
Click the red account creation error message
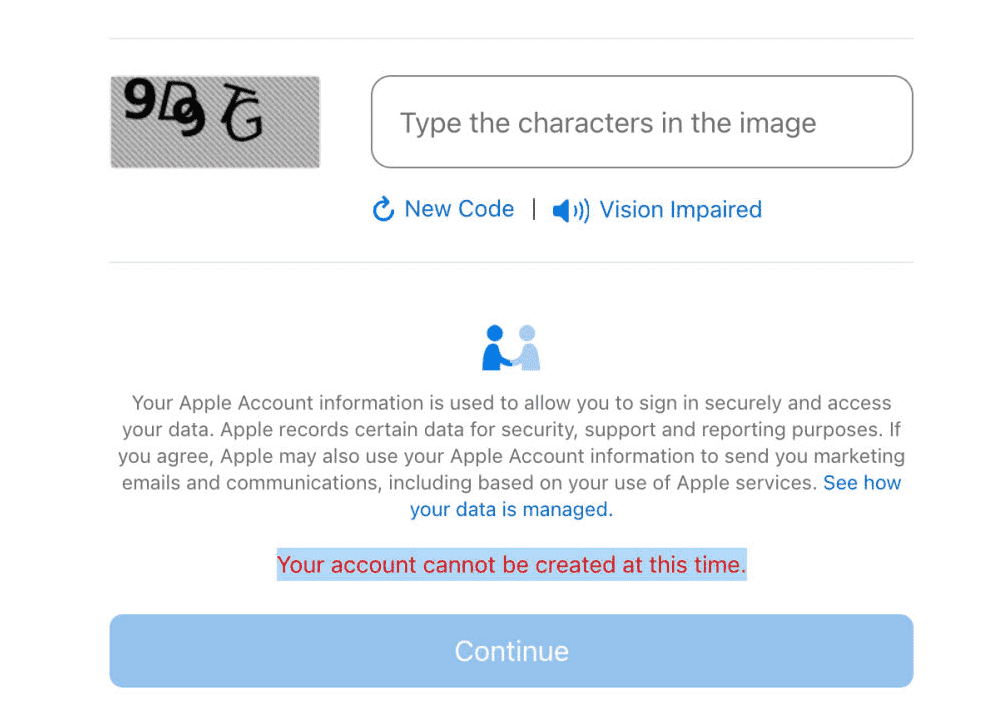click(511, 565)
